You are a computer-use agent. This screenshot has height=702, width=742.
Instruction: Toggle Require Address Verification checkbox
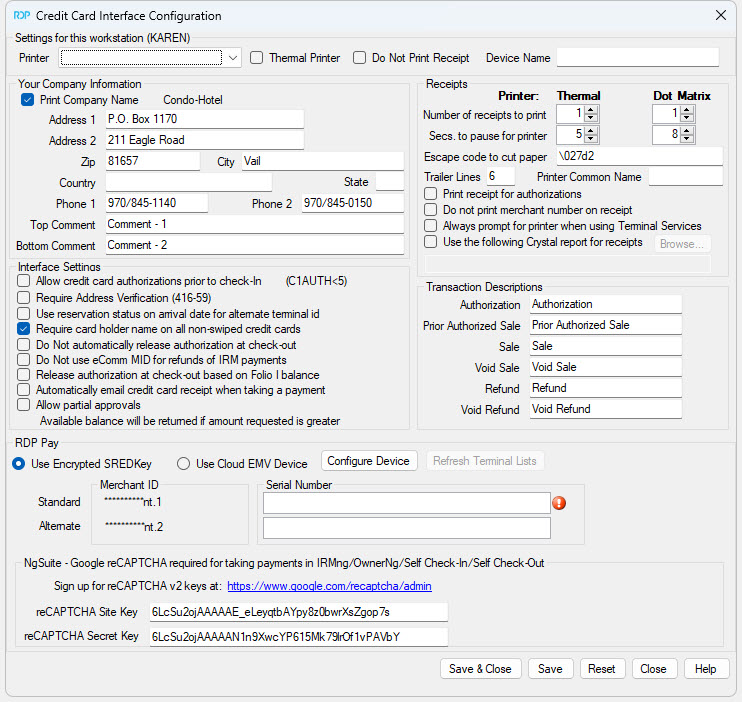(x=24, y=298)
